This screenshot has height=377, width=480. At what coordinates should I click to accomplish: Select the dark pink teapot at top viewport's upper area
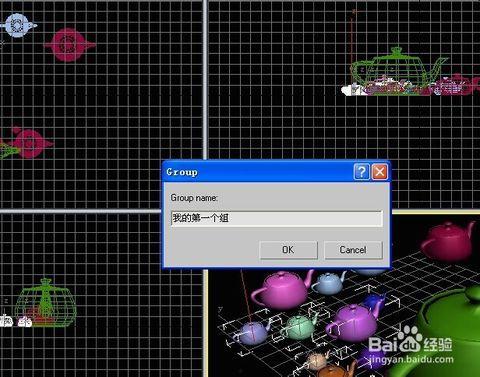pos(69,45)
